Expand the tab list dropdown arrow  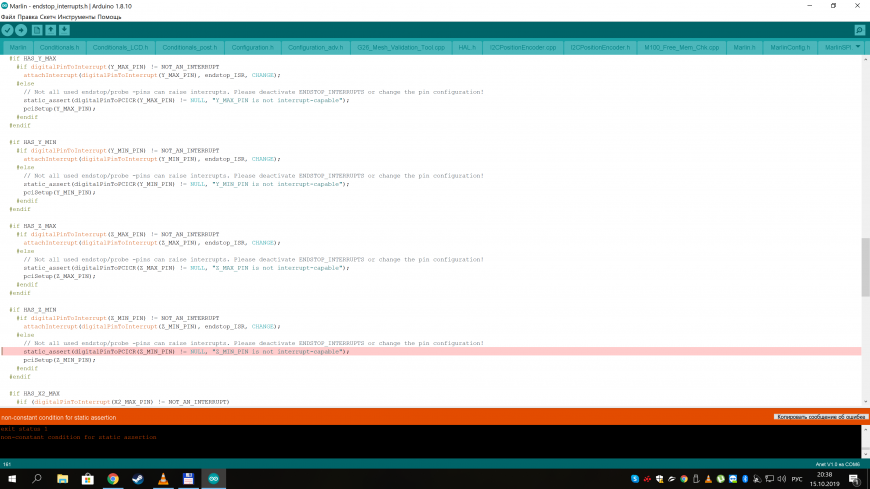[858, 47]
